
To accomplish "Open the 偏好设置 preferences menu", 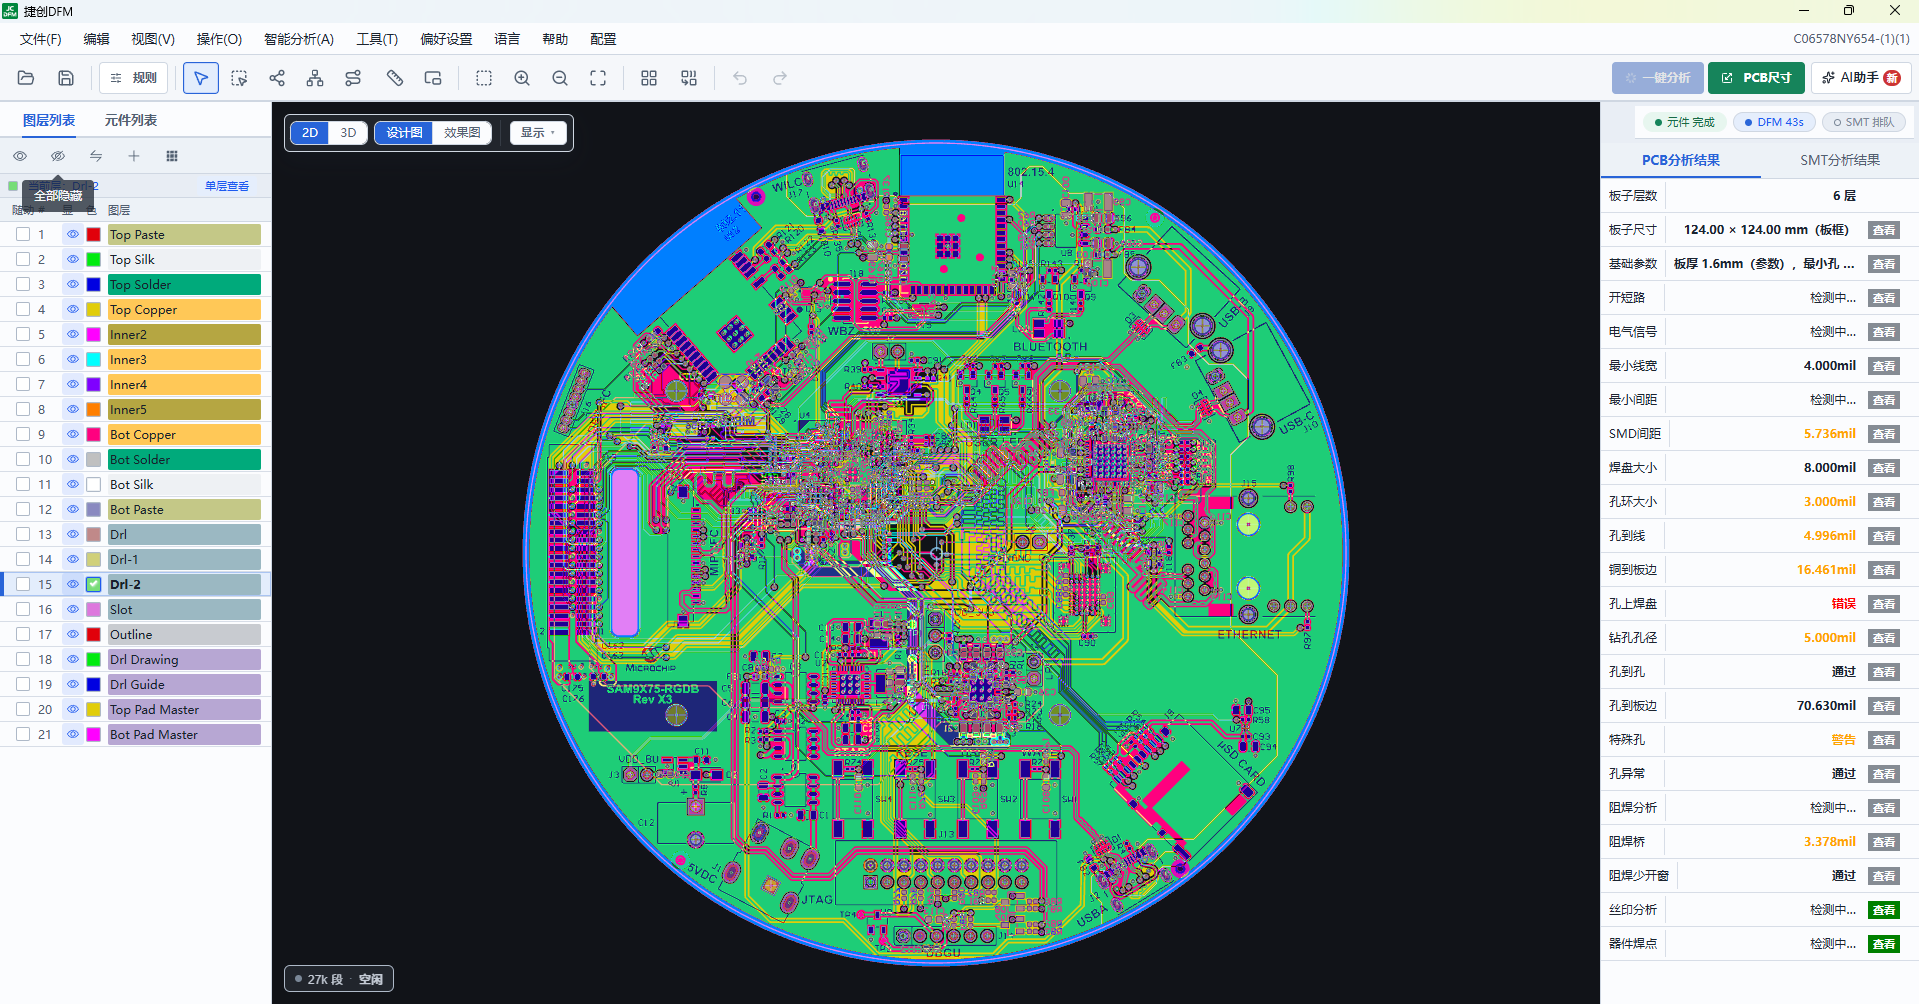I will [x=446, y=39].
